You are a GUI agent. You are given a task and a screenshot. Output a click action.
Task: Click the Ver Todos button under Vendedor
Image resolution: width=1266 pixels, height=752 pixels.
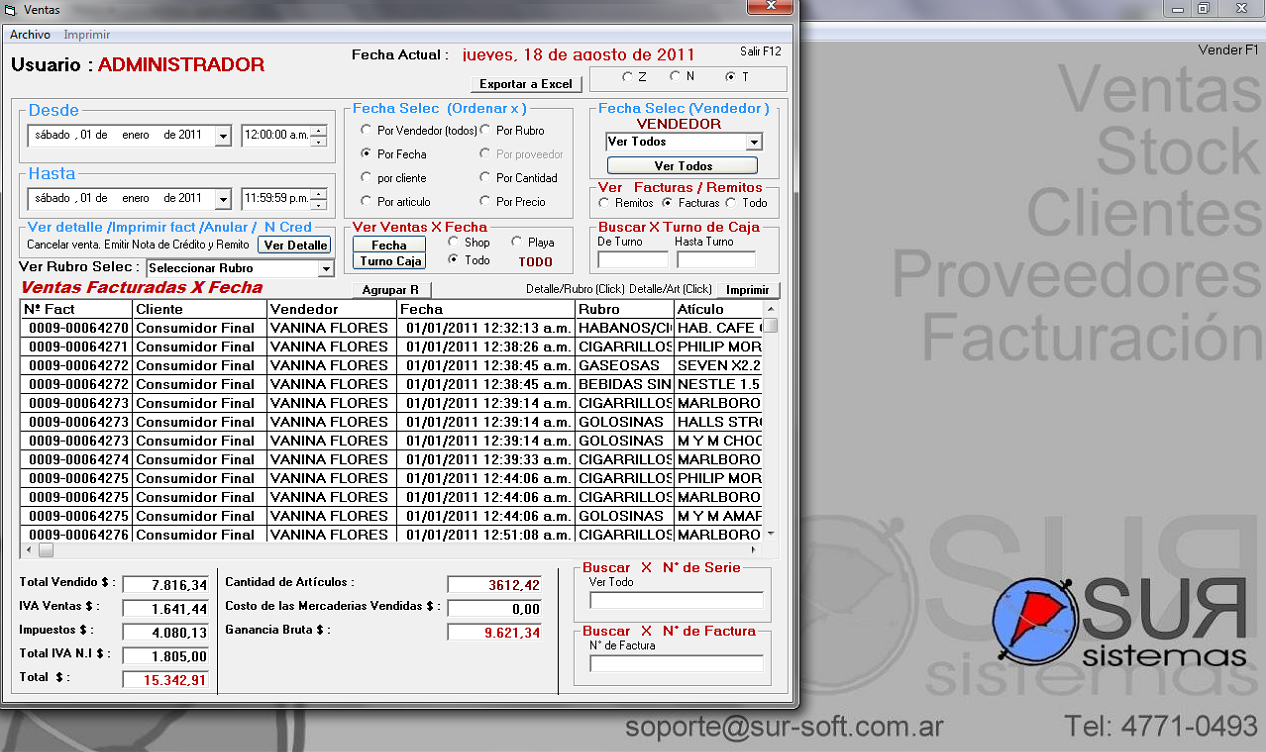(682, 166)
